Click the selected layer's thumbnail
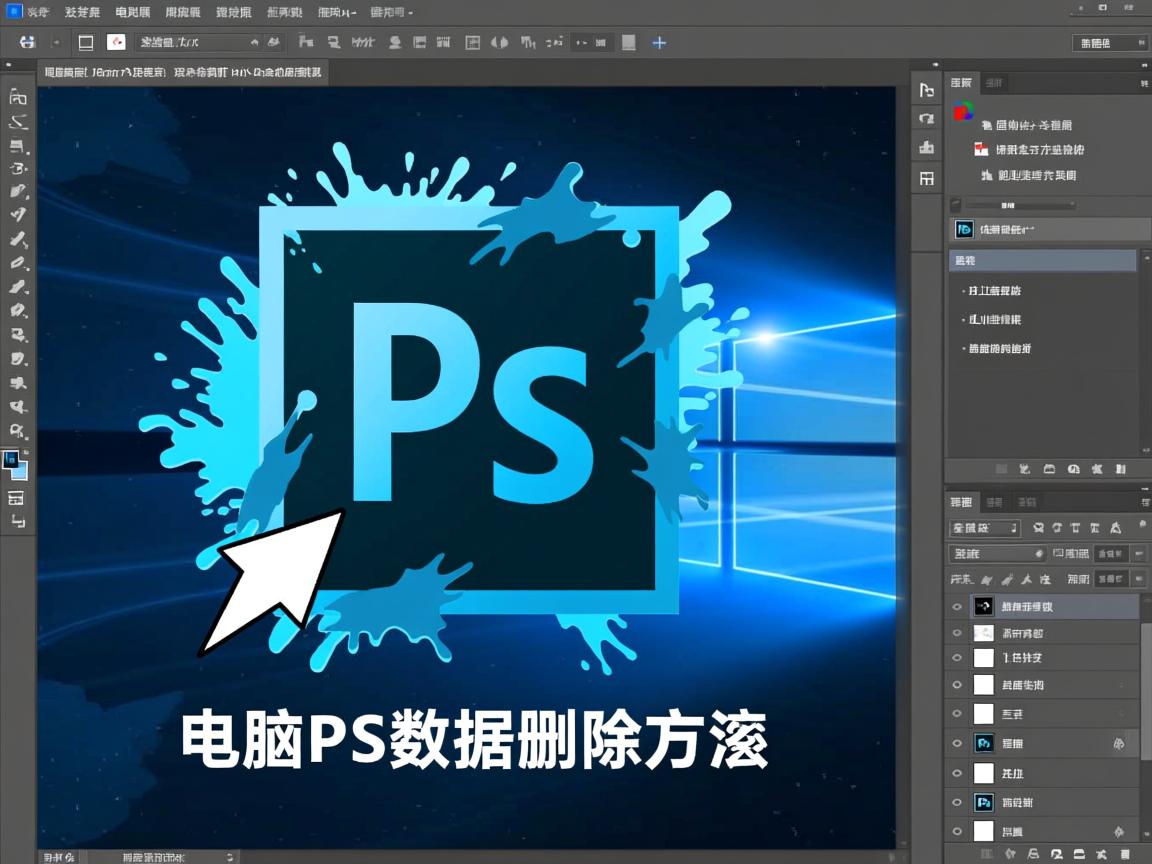The image size is (1152, 864). point(983,606)
